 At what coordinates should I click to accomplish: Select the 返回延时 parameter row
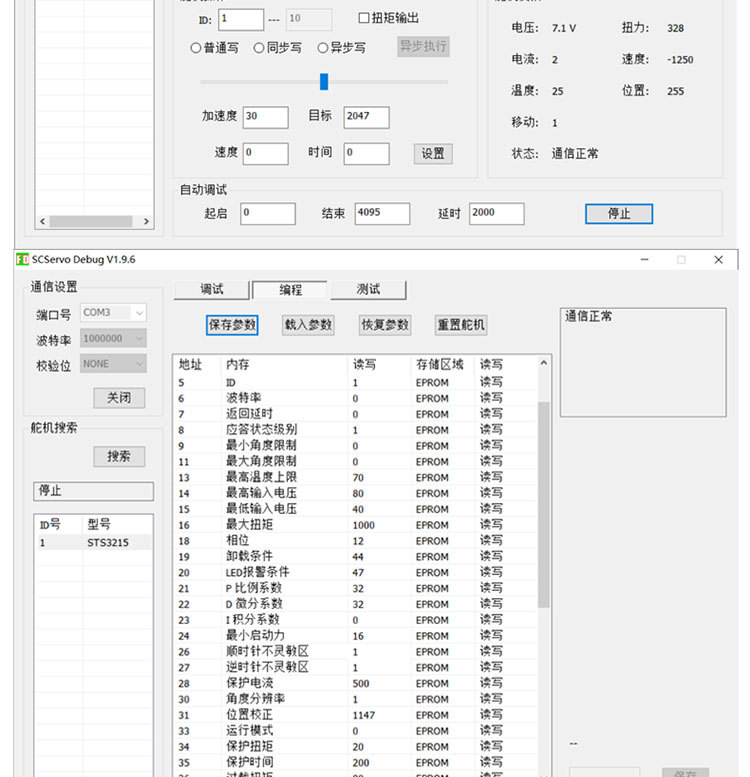click(356, 414)
